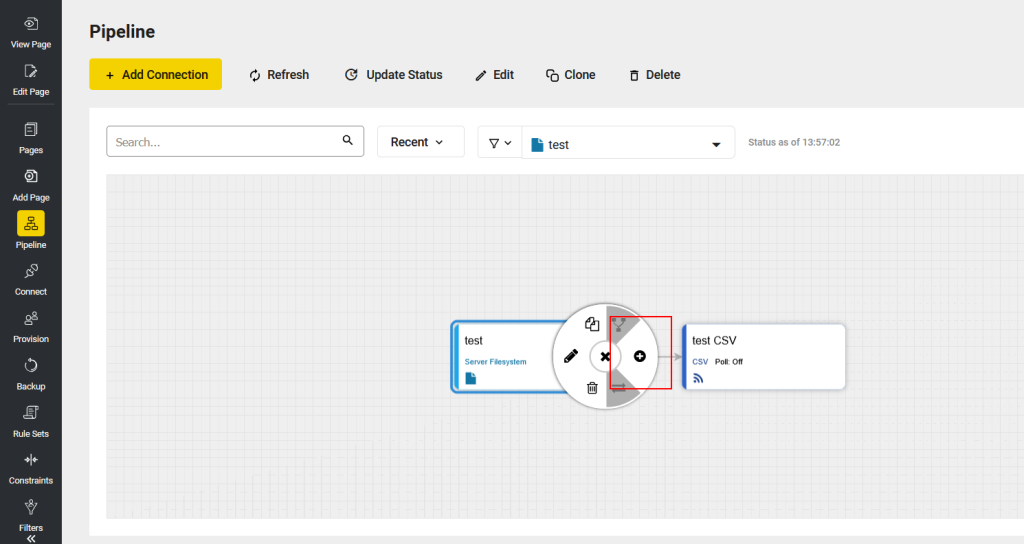The image size is (1024, 544).
Task: Click the copy icon in radial menu
Action: 592,324
